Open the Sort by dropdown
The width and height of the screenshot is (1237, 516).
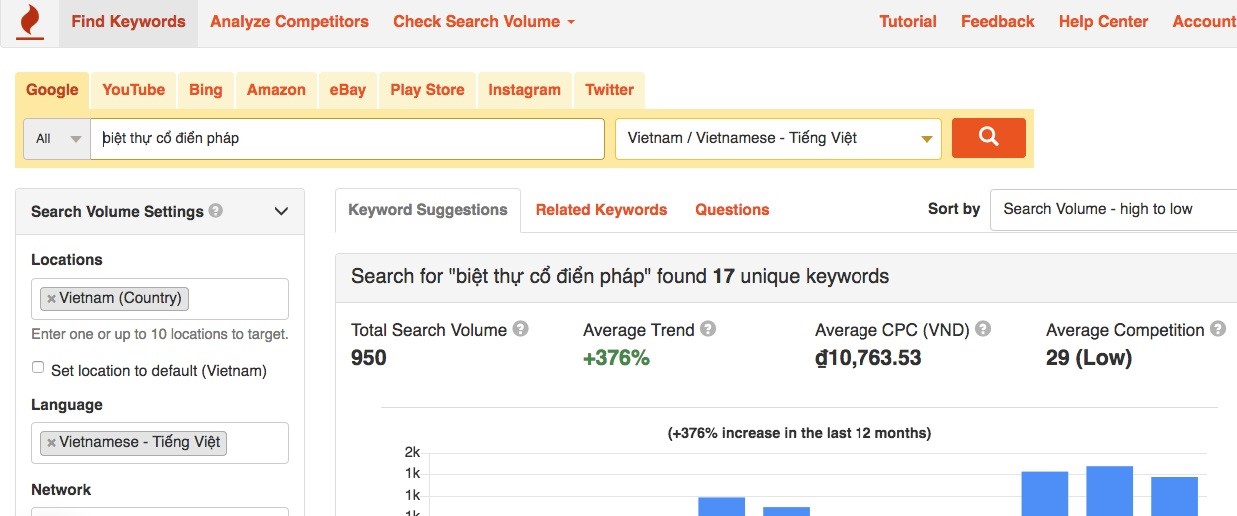1112,209
